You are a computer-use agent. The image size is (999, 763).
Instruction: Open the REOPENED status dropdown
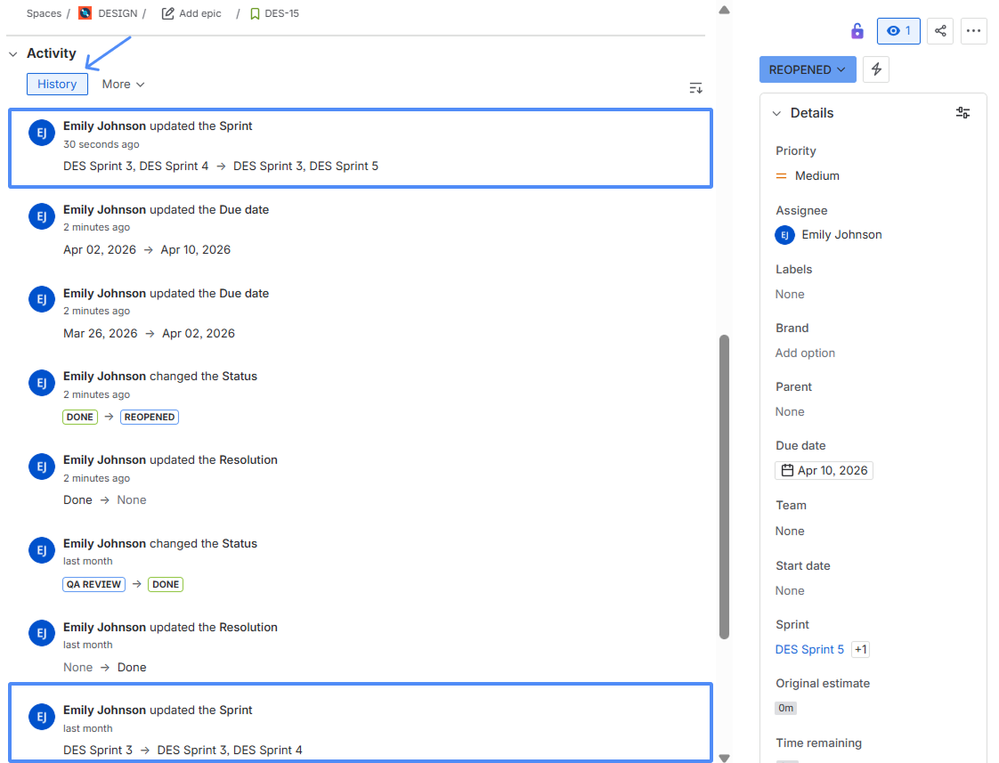coord(807,69)
